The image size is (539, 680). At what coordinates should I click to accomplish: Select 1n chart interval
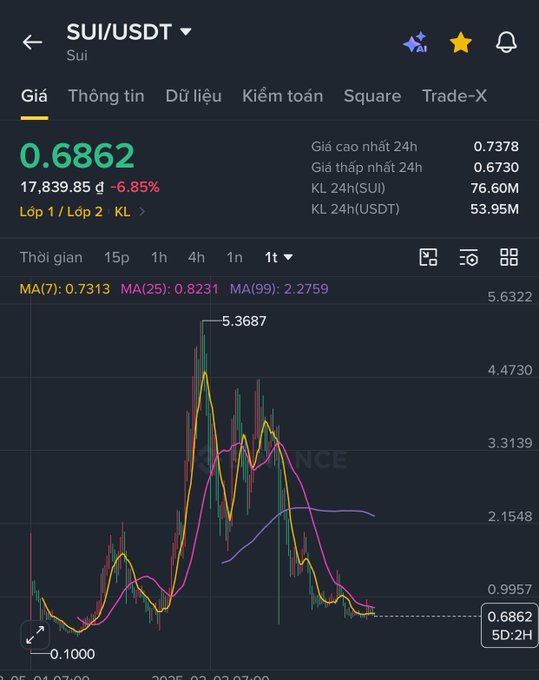235,257
